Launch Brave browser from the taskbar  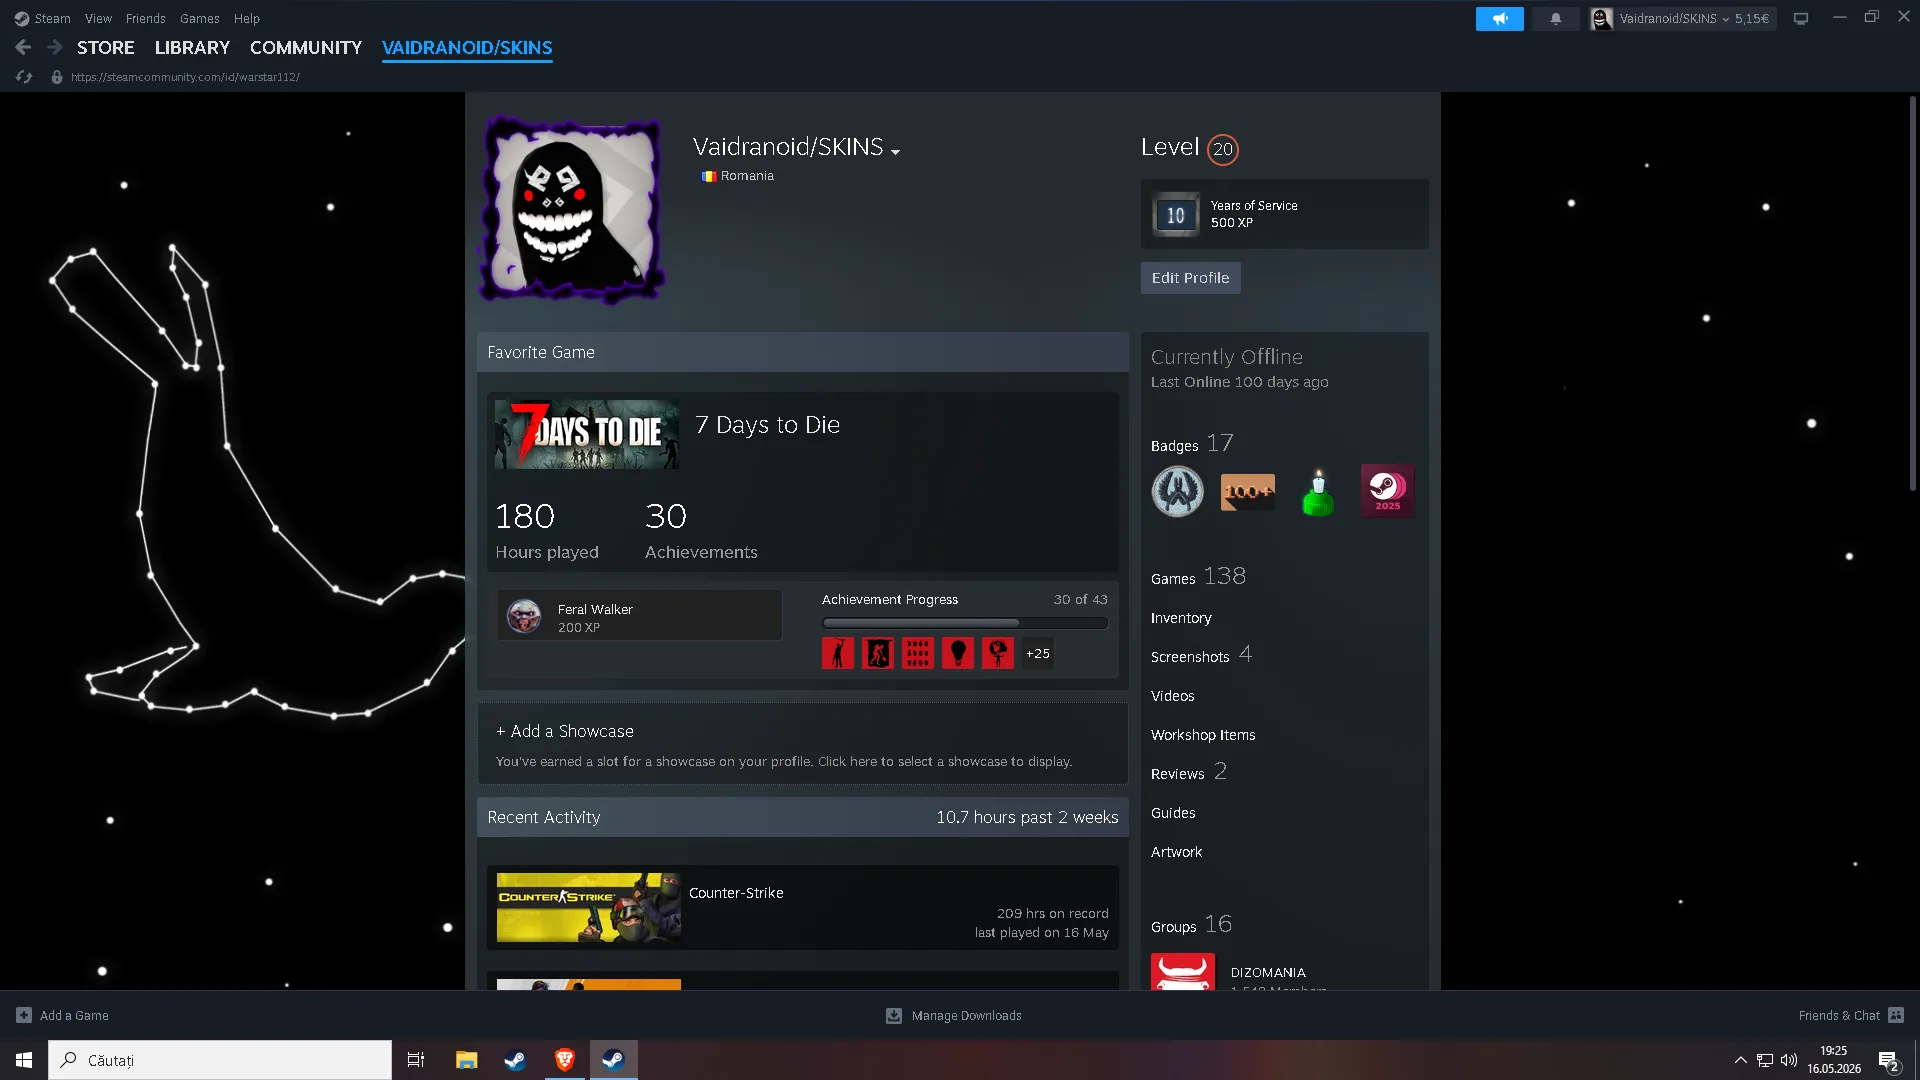565,1060
